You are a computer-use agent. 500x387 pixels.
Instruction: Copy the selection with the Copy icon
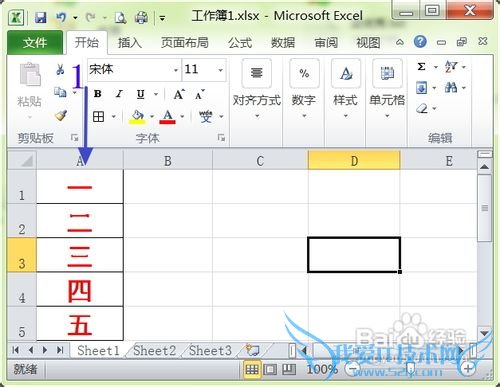click(x=60, y=92)
